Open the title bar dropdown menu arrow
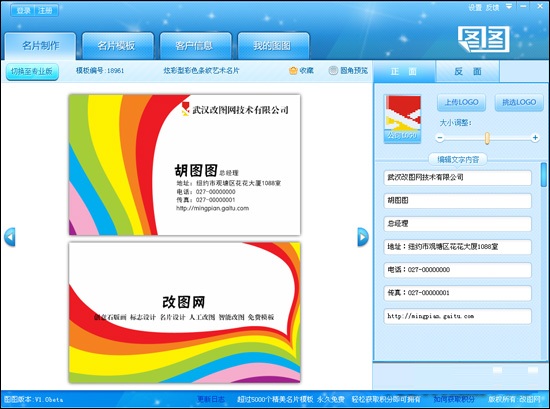 pos(509,7)
